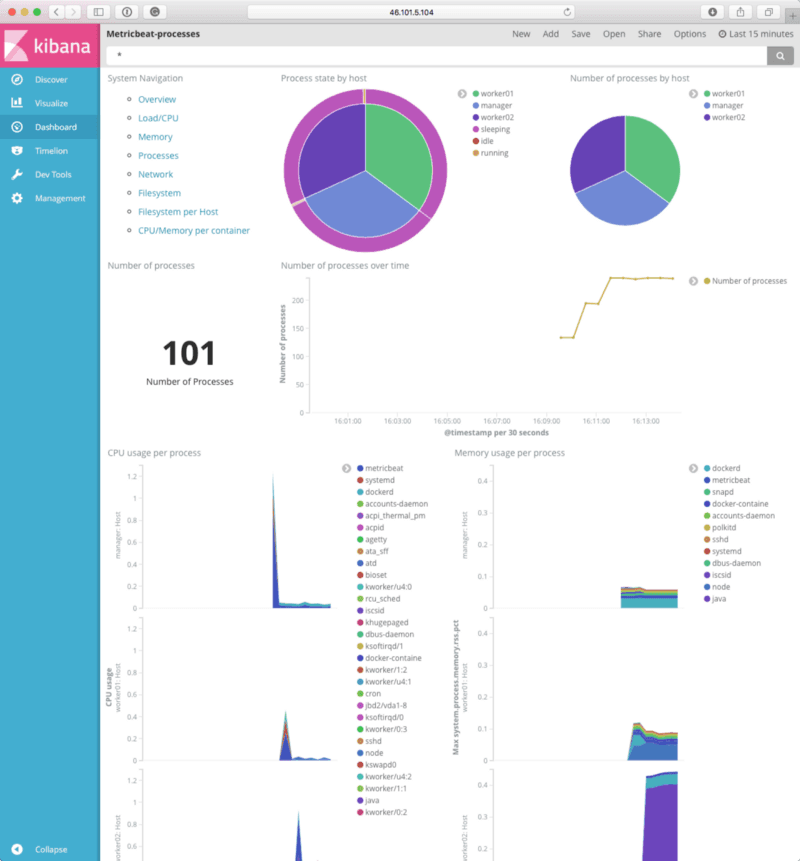Click the Safari reload page icon
The height and width of the screenshot is (861, 800).
tap(568, 12)
